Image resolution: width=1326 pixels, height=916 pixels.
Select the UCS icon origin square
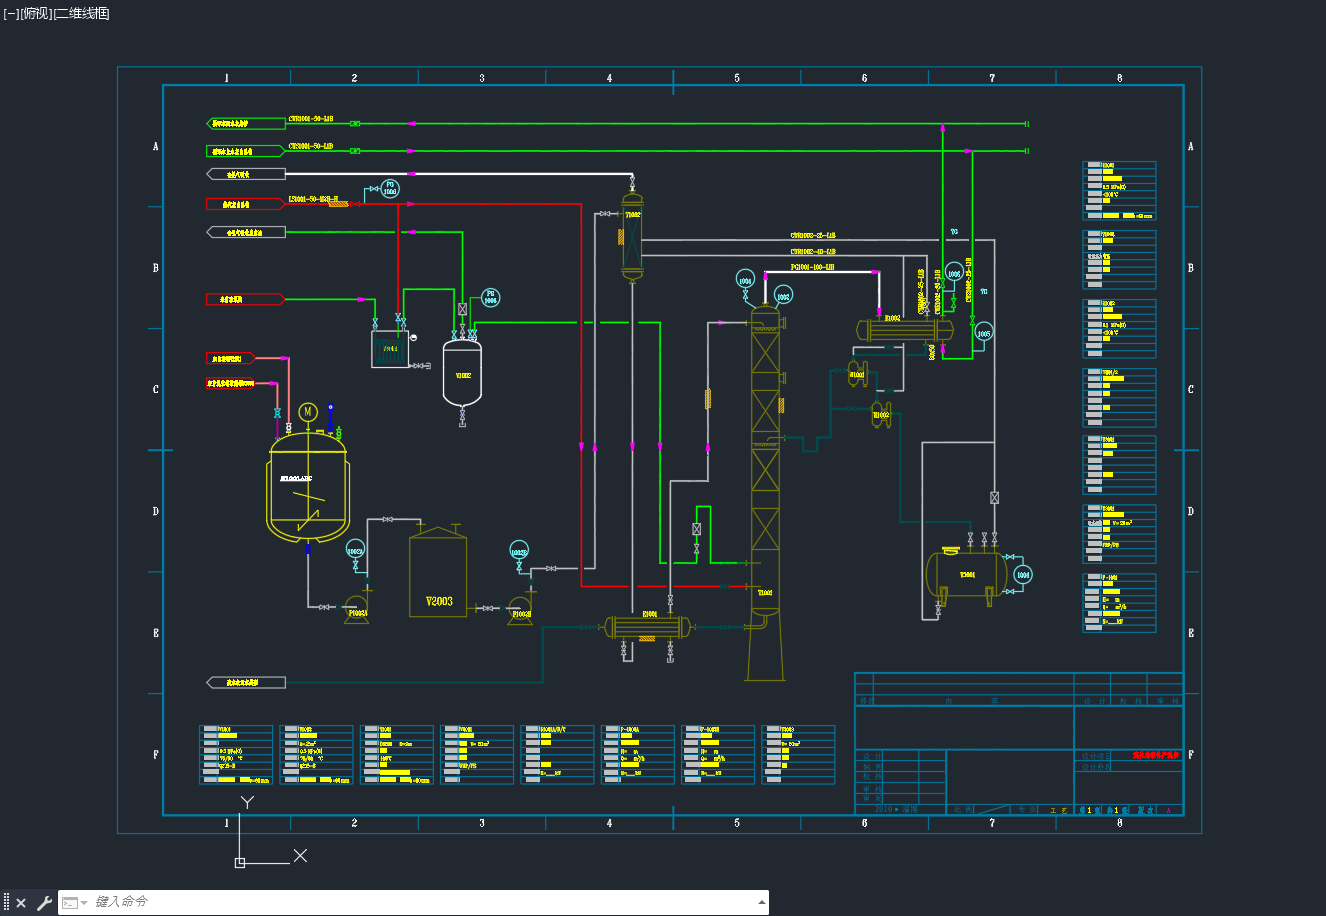point(240,863)
